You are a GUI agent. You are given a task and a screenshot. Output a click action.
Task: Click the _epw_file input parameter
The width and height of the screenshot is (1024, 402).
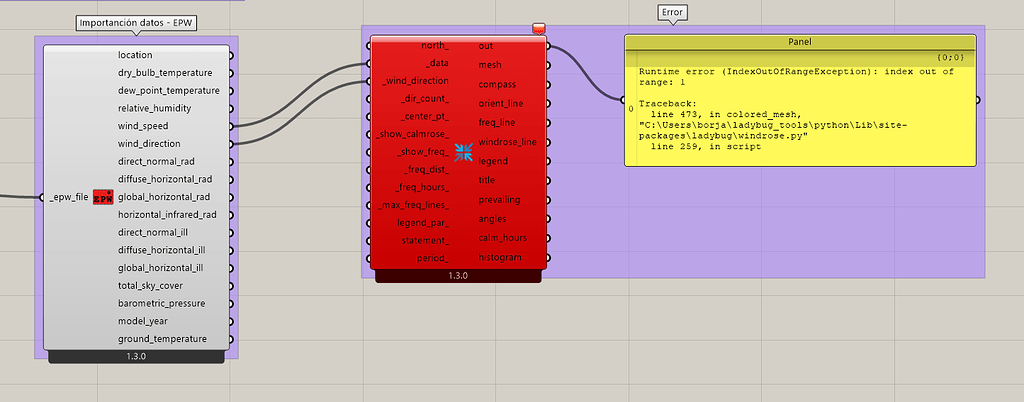pyautogui.click(x=68, y=197)
